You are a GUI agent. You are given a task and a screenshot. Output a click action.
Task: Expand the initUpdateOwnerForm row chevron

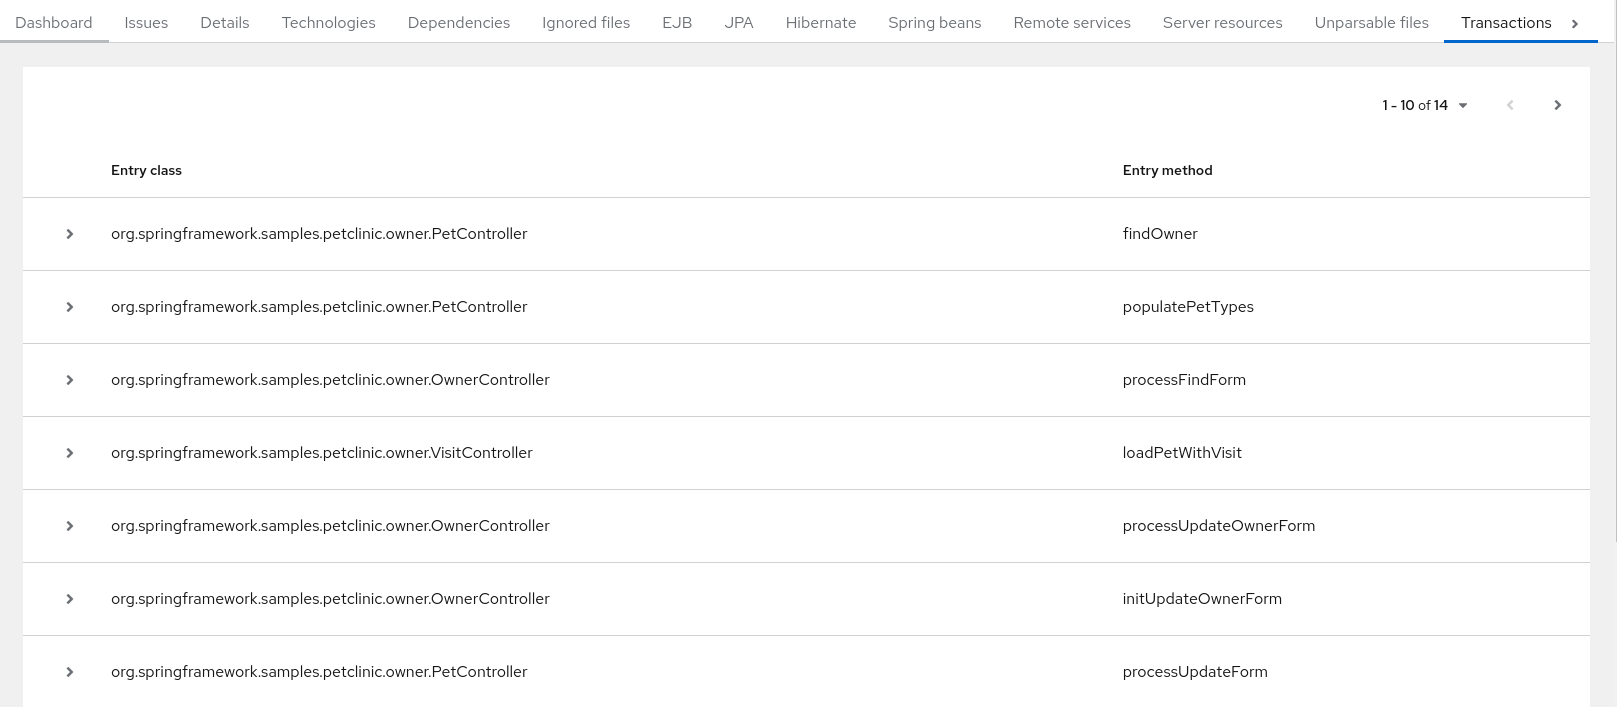(70, 599)
